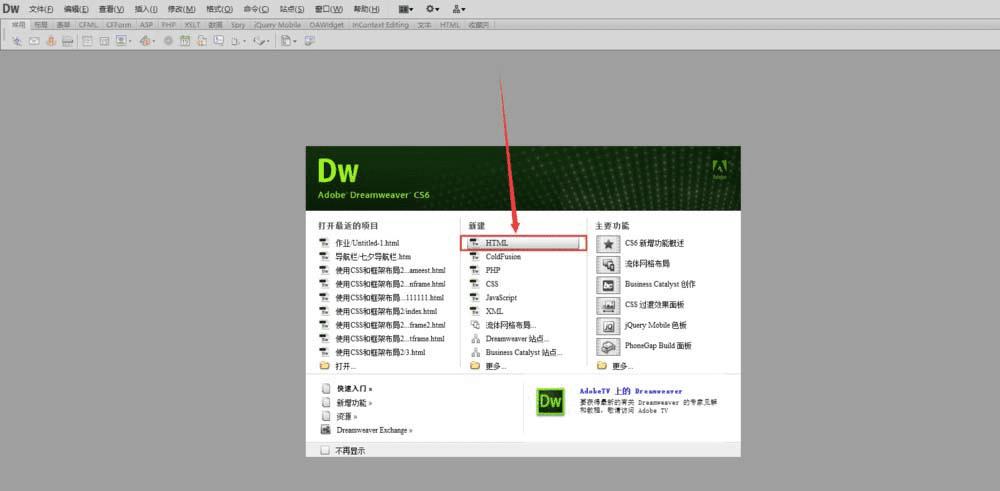
Task: Insert a Table from the Common toolbar
Action: pyautogui.click(x=87, y=41)
